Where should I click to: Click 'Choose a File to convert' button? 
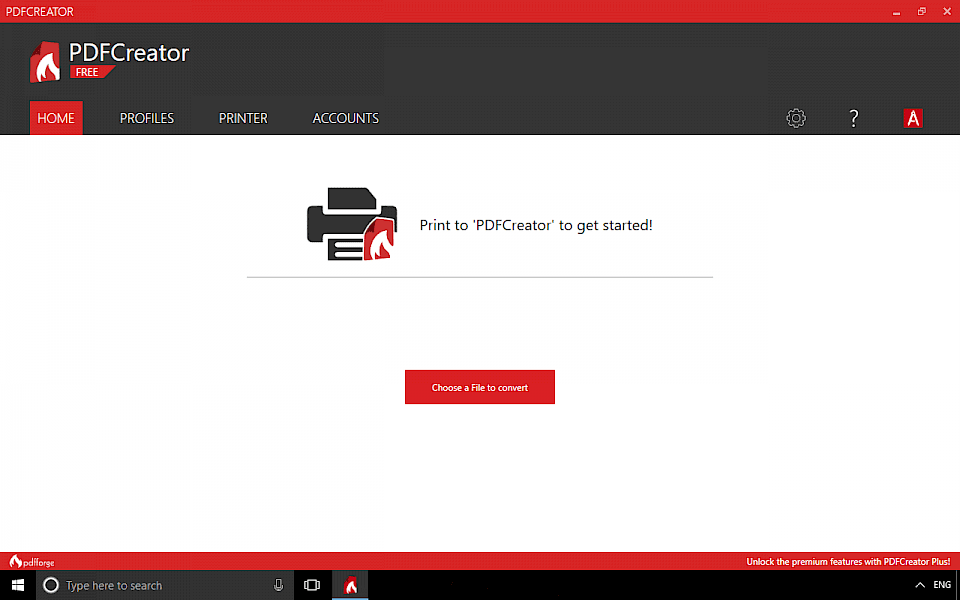(x=480, y=387)
